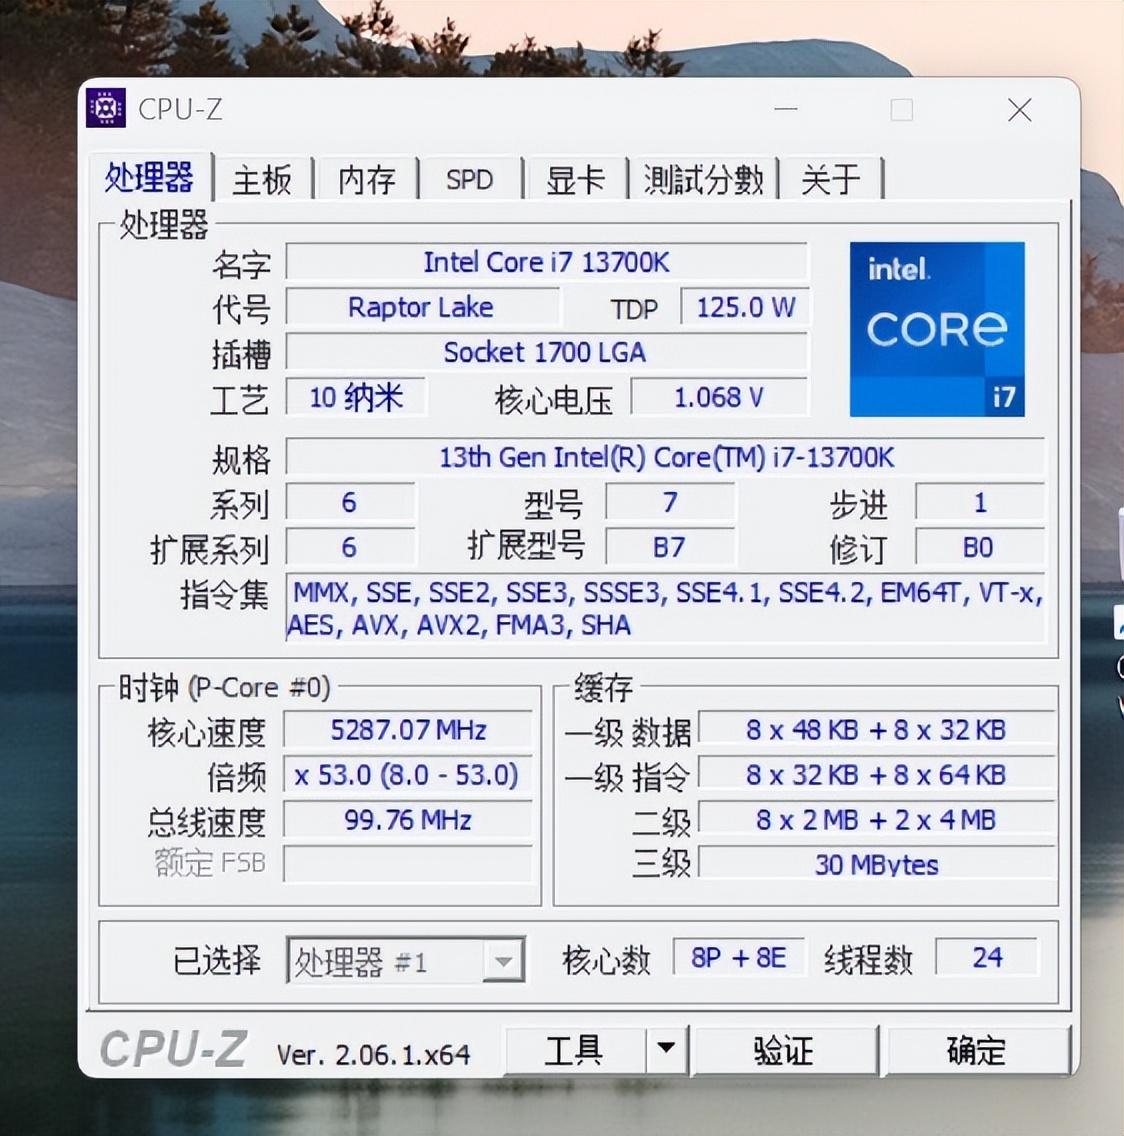Click the bus speed 99.76 MHz value
This screenshot has height=1136, width=1124.
pos(408,819)
